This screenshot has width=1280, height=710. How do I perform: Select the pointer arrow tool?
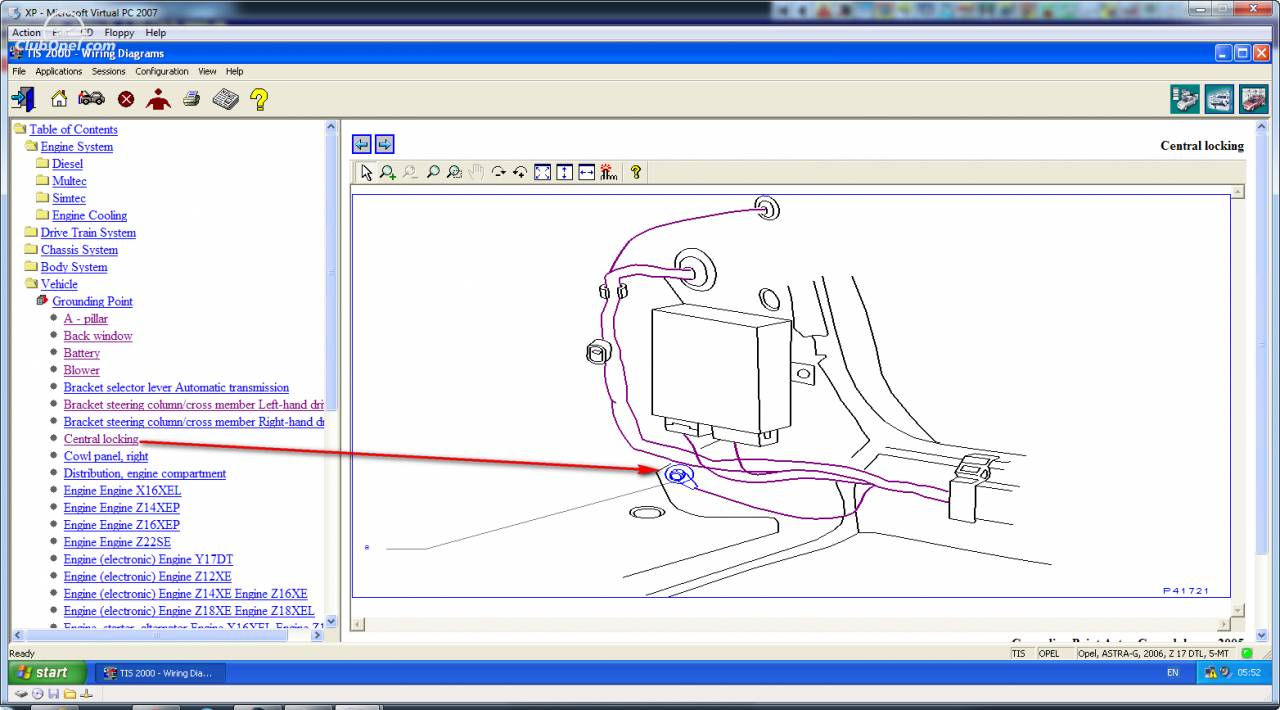coord(366,172)
